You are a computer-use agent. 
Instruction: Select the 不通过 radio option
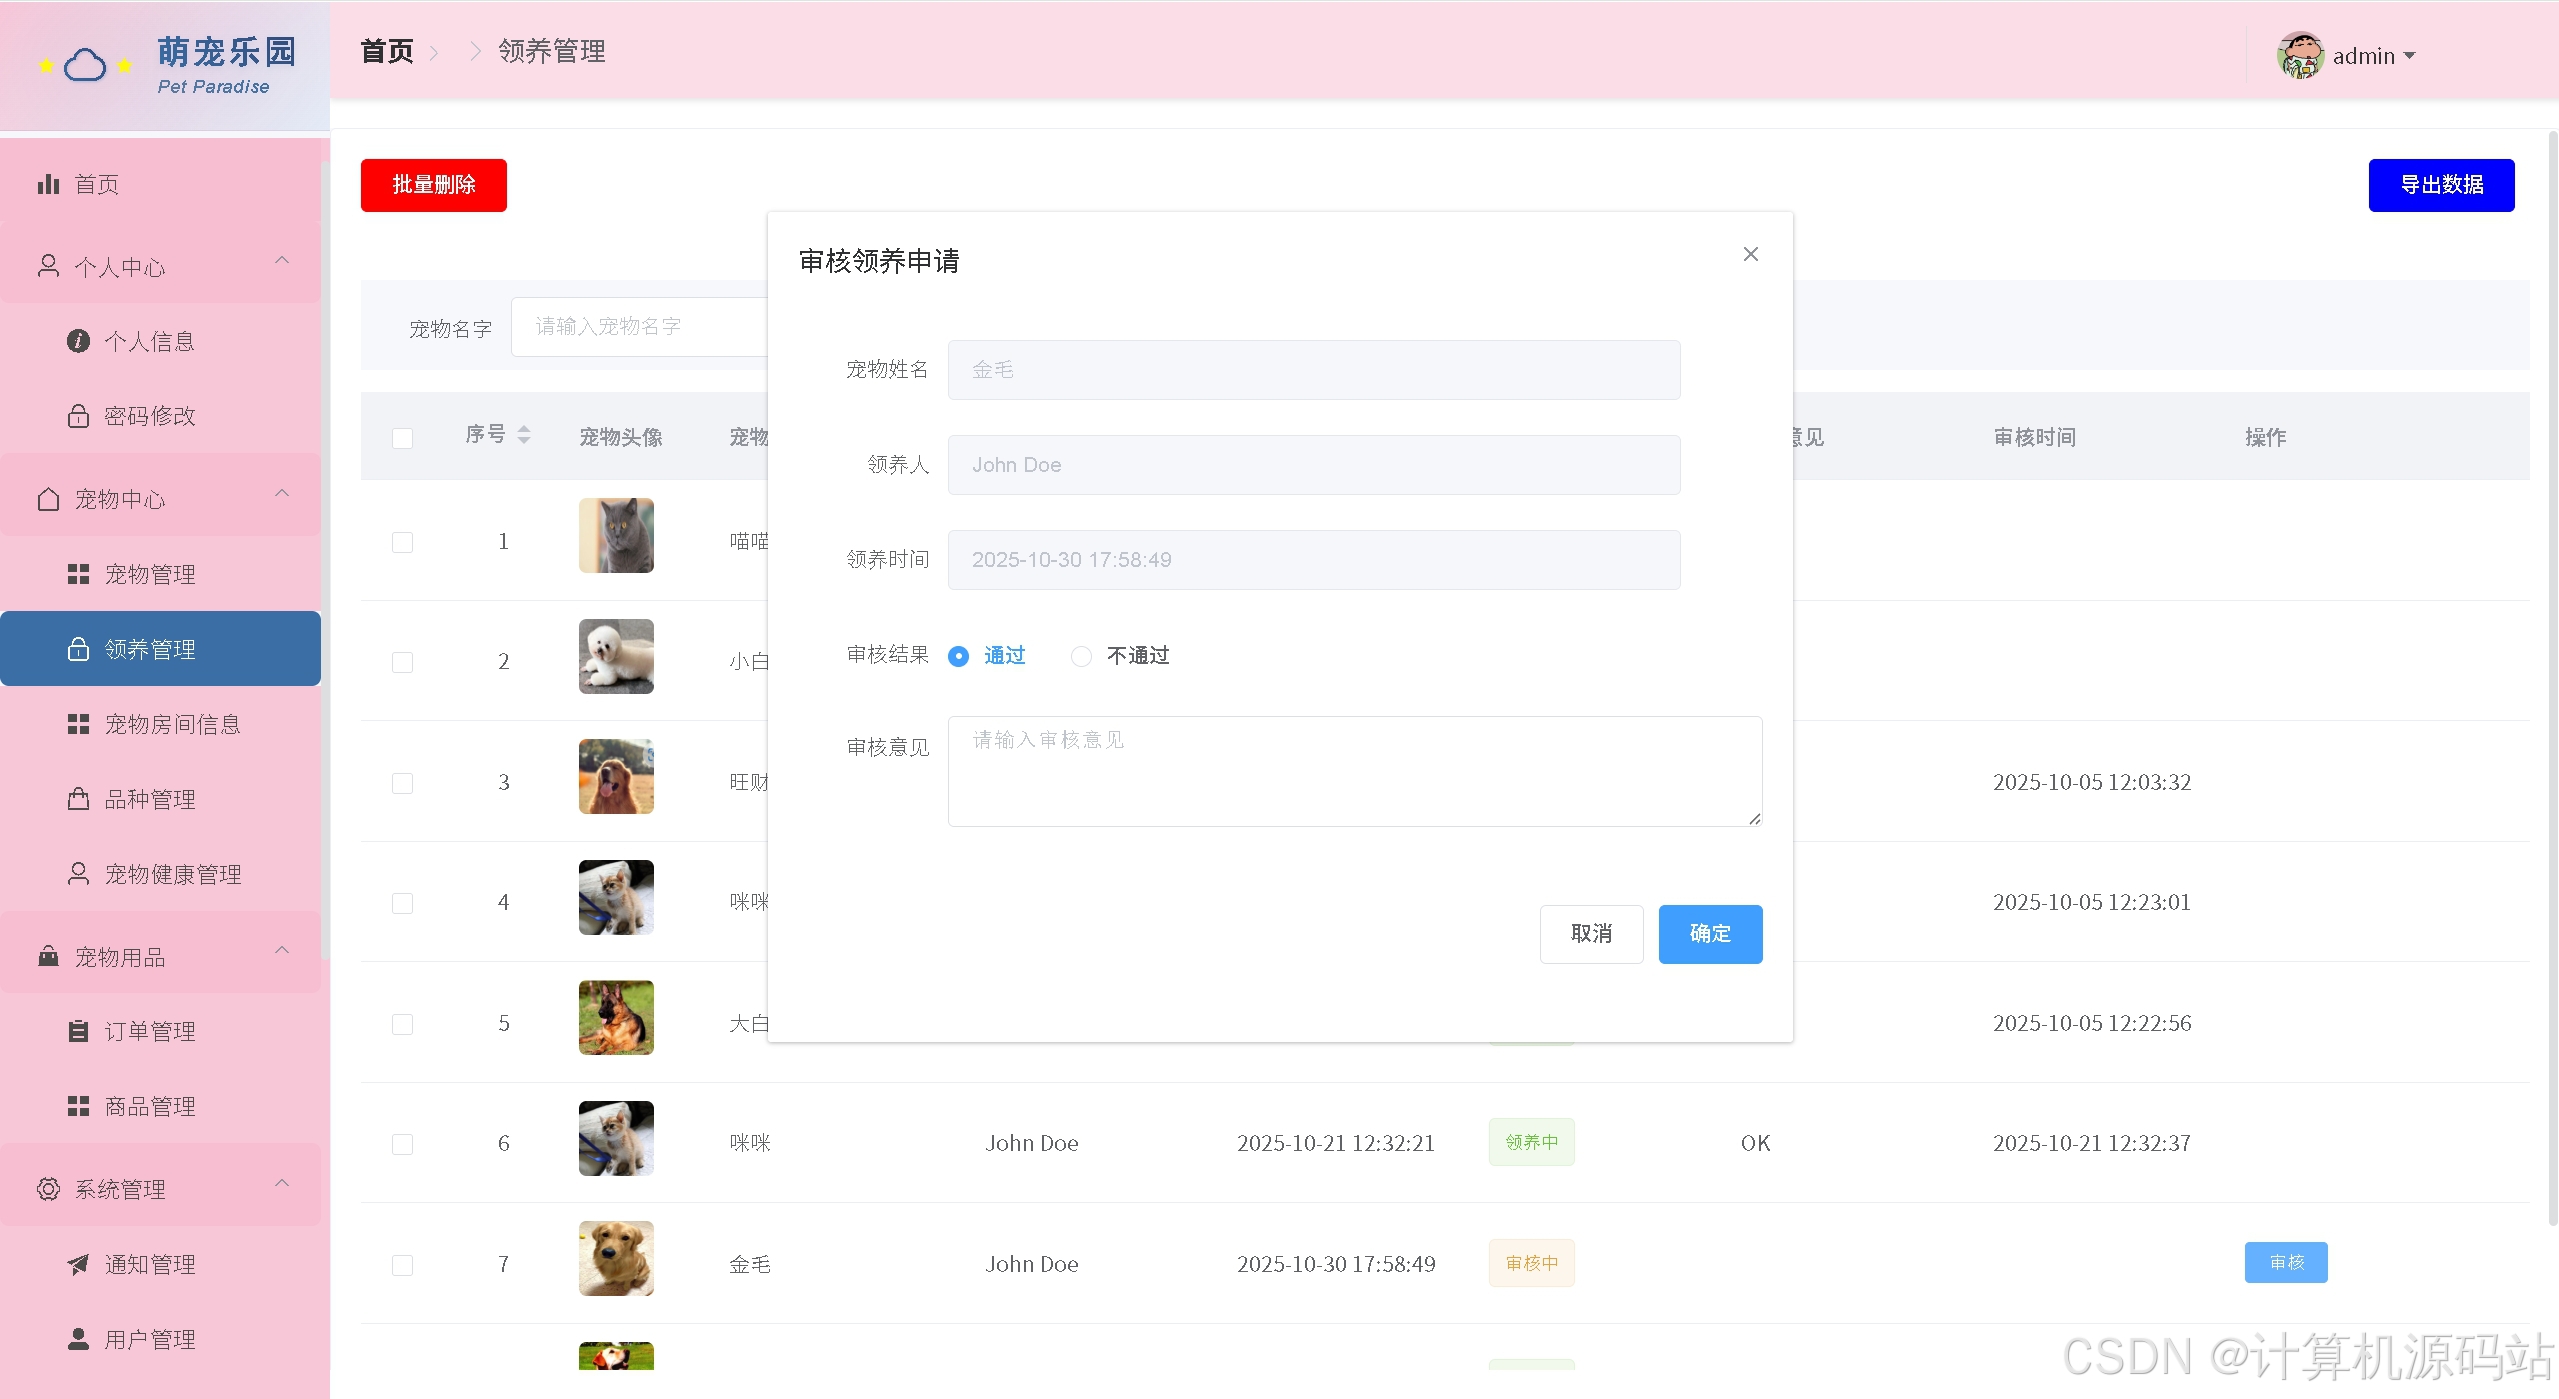[x=1081, y=656]
